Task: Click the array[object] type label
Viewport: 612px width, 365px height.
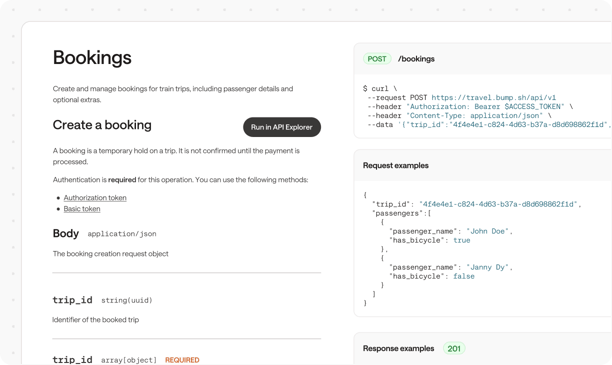Action: click(x=129, y=360)
